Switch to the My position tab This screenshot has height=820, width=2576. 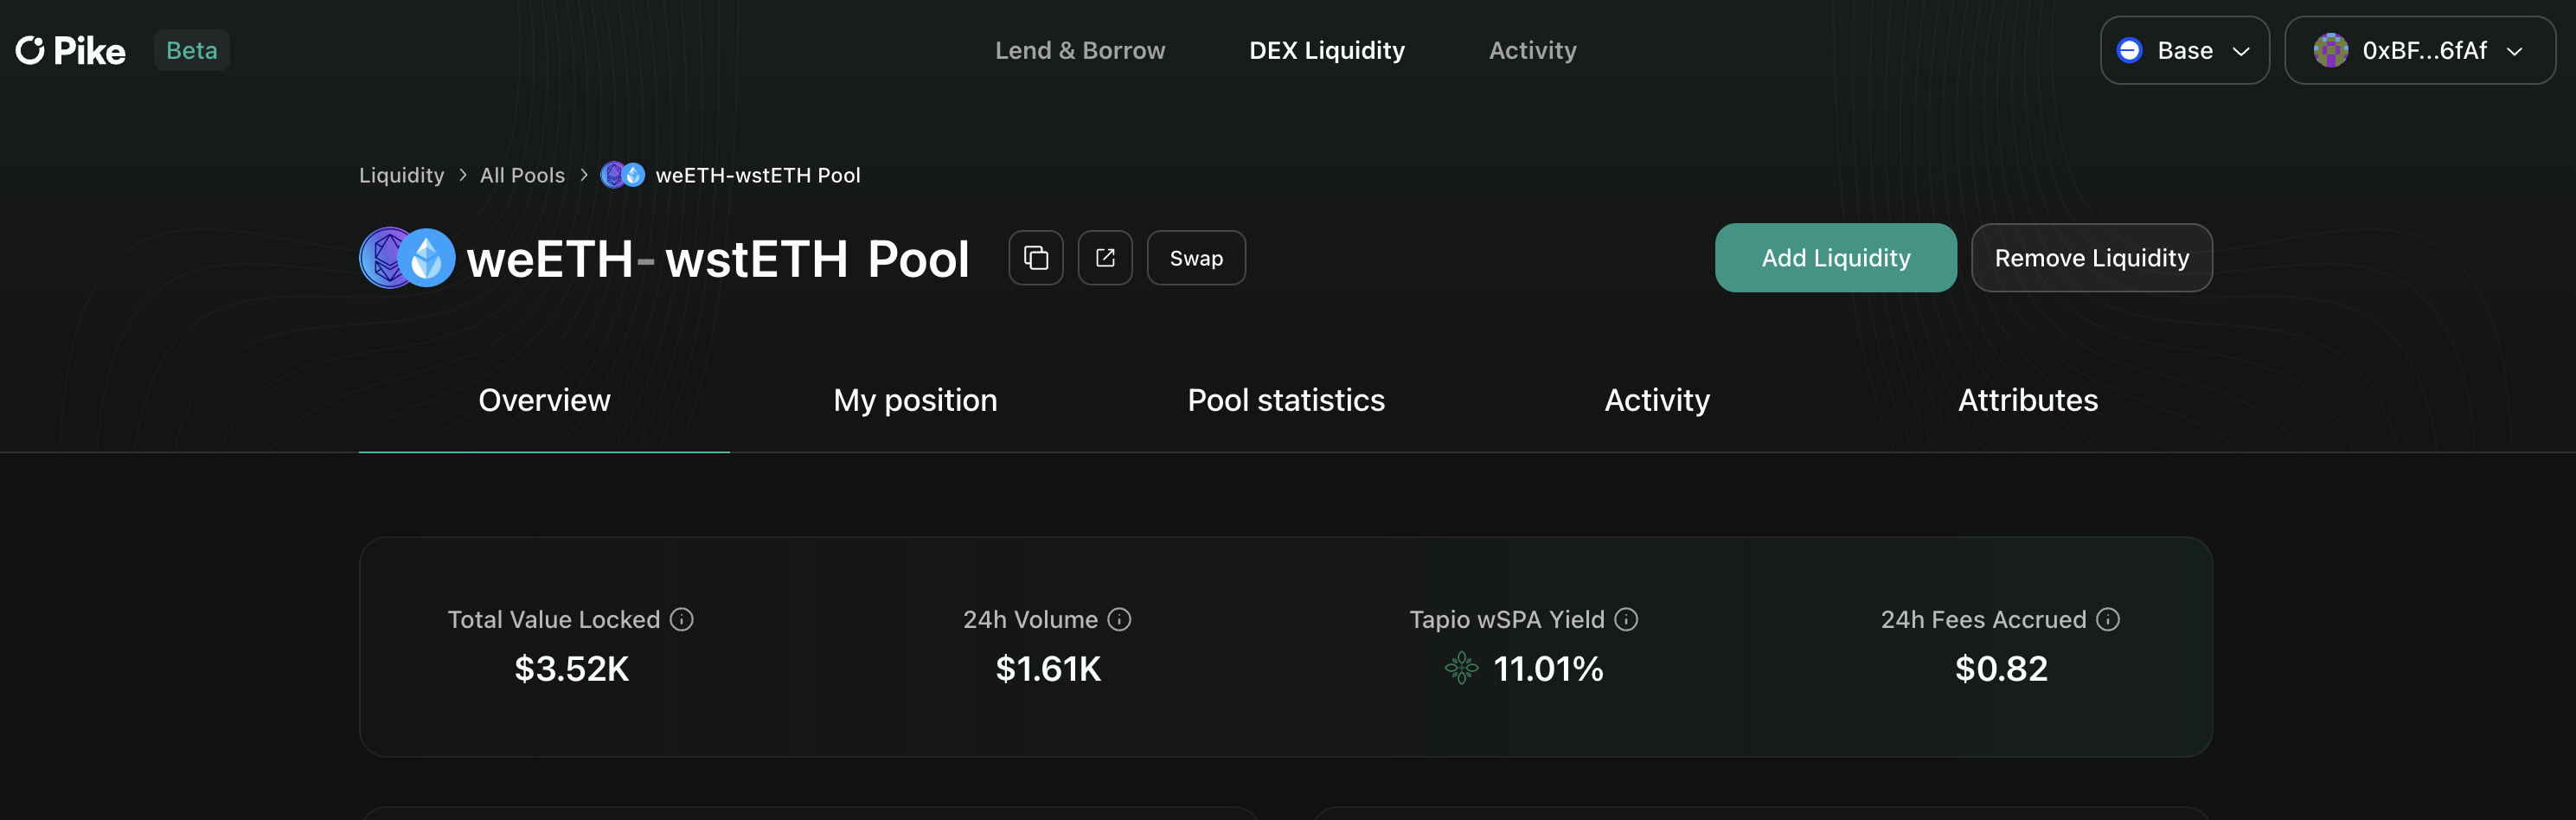point(915,400)
